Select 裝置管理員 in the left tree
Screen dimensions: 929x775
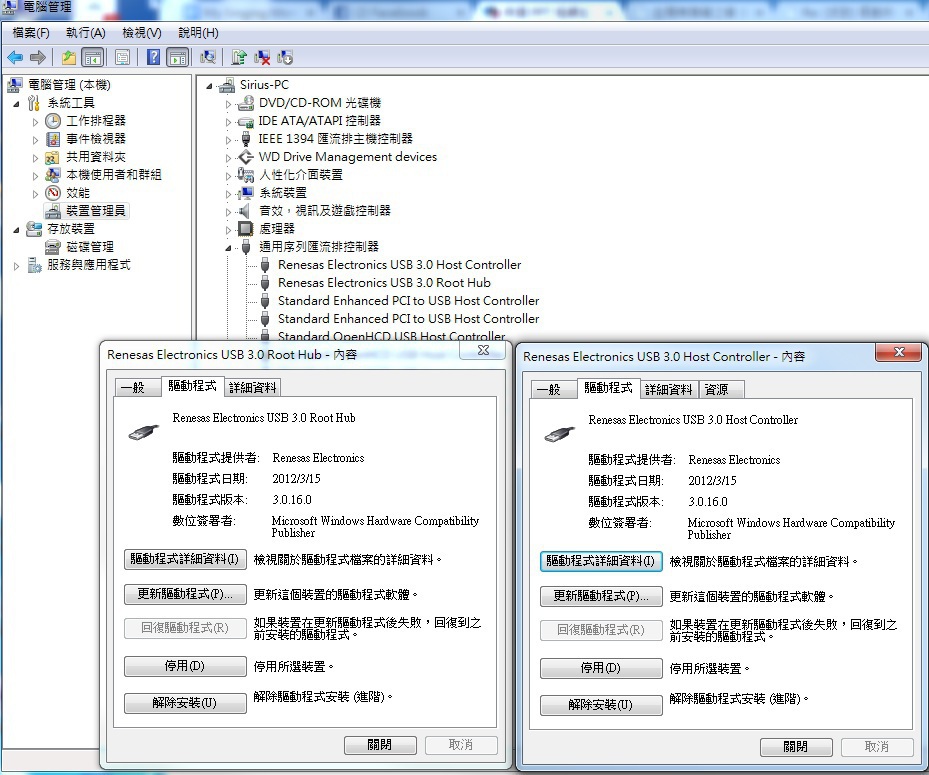[95, 211]
